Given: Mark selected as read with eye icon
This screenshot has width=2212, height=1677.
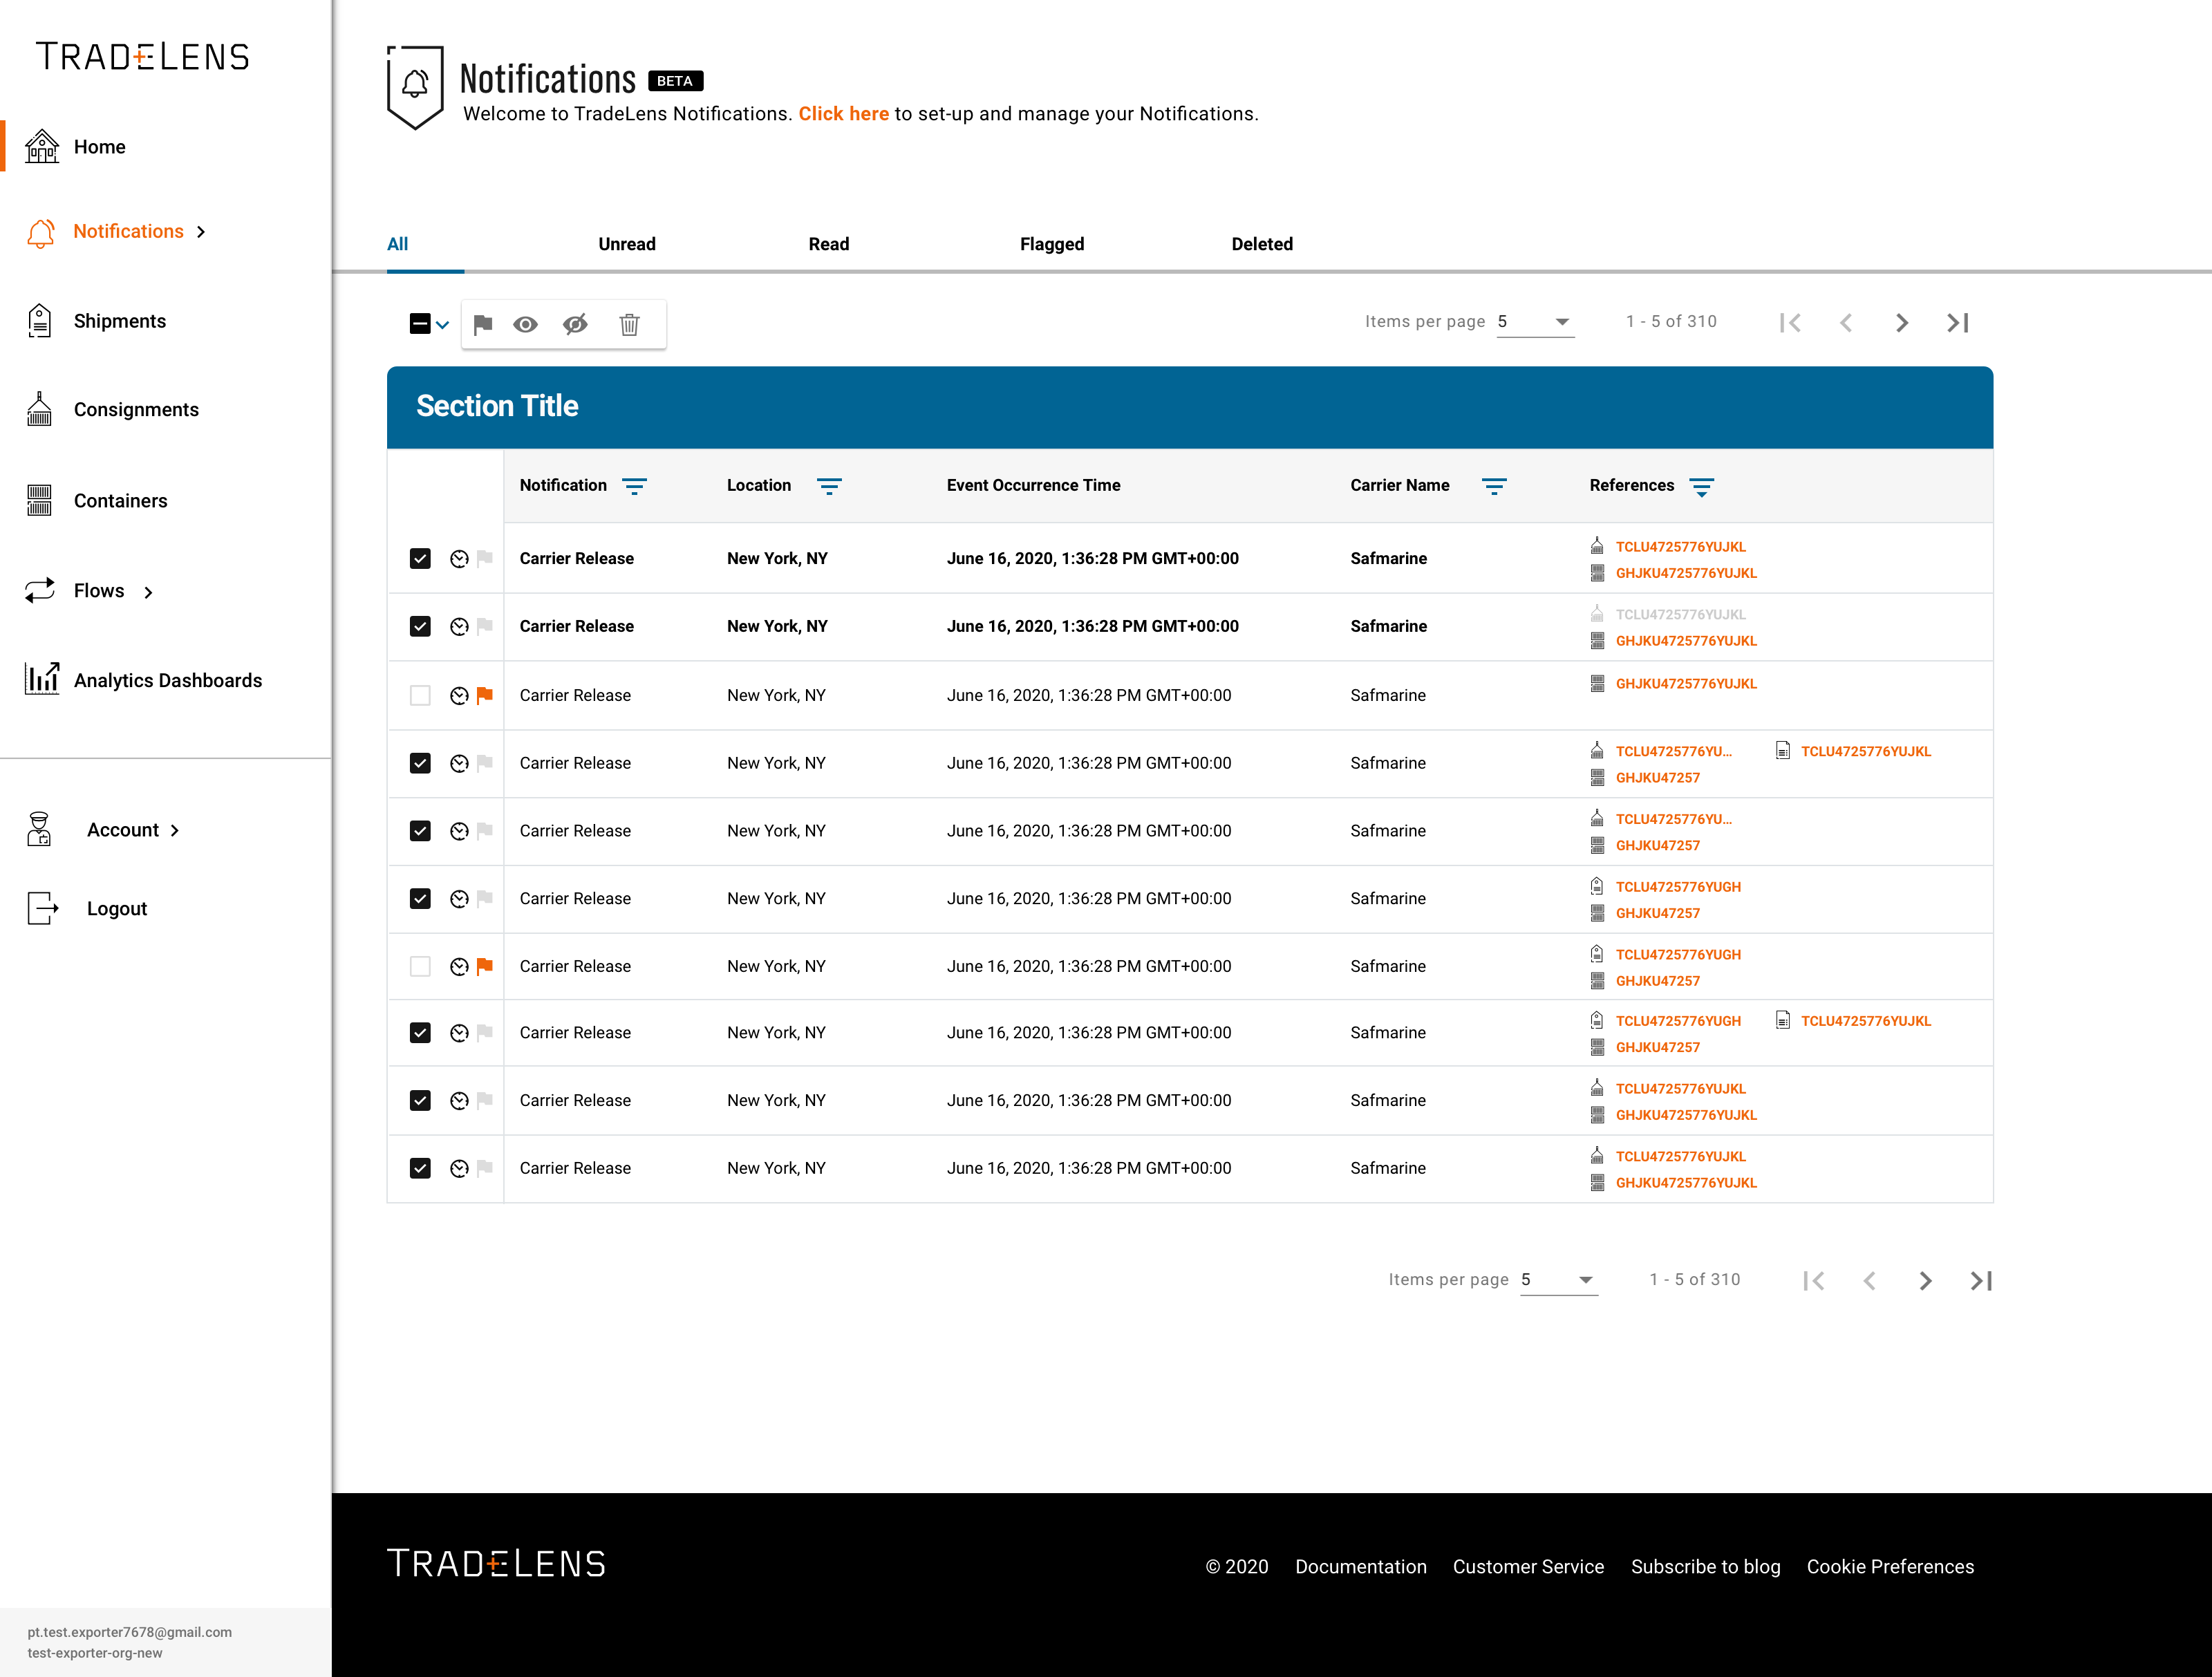Looking at the screenshot, I should click(x=525, y=324).
